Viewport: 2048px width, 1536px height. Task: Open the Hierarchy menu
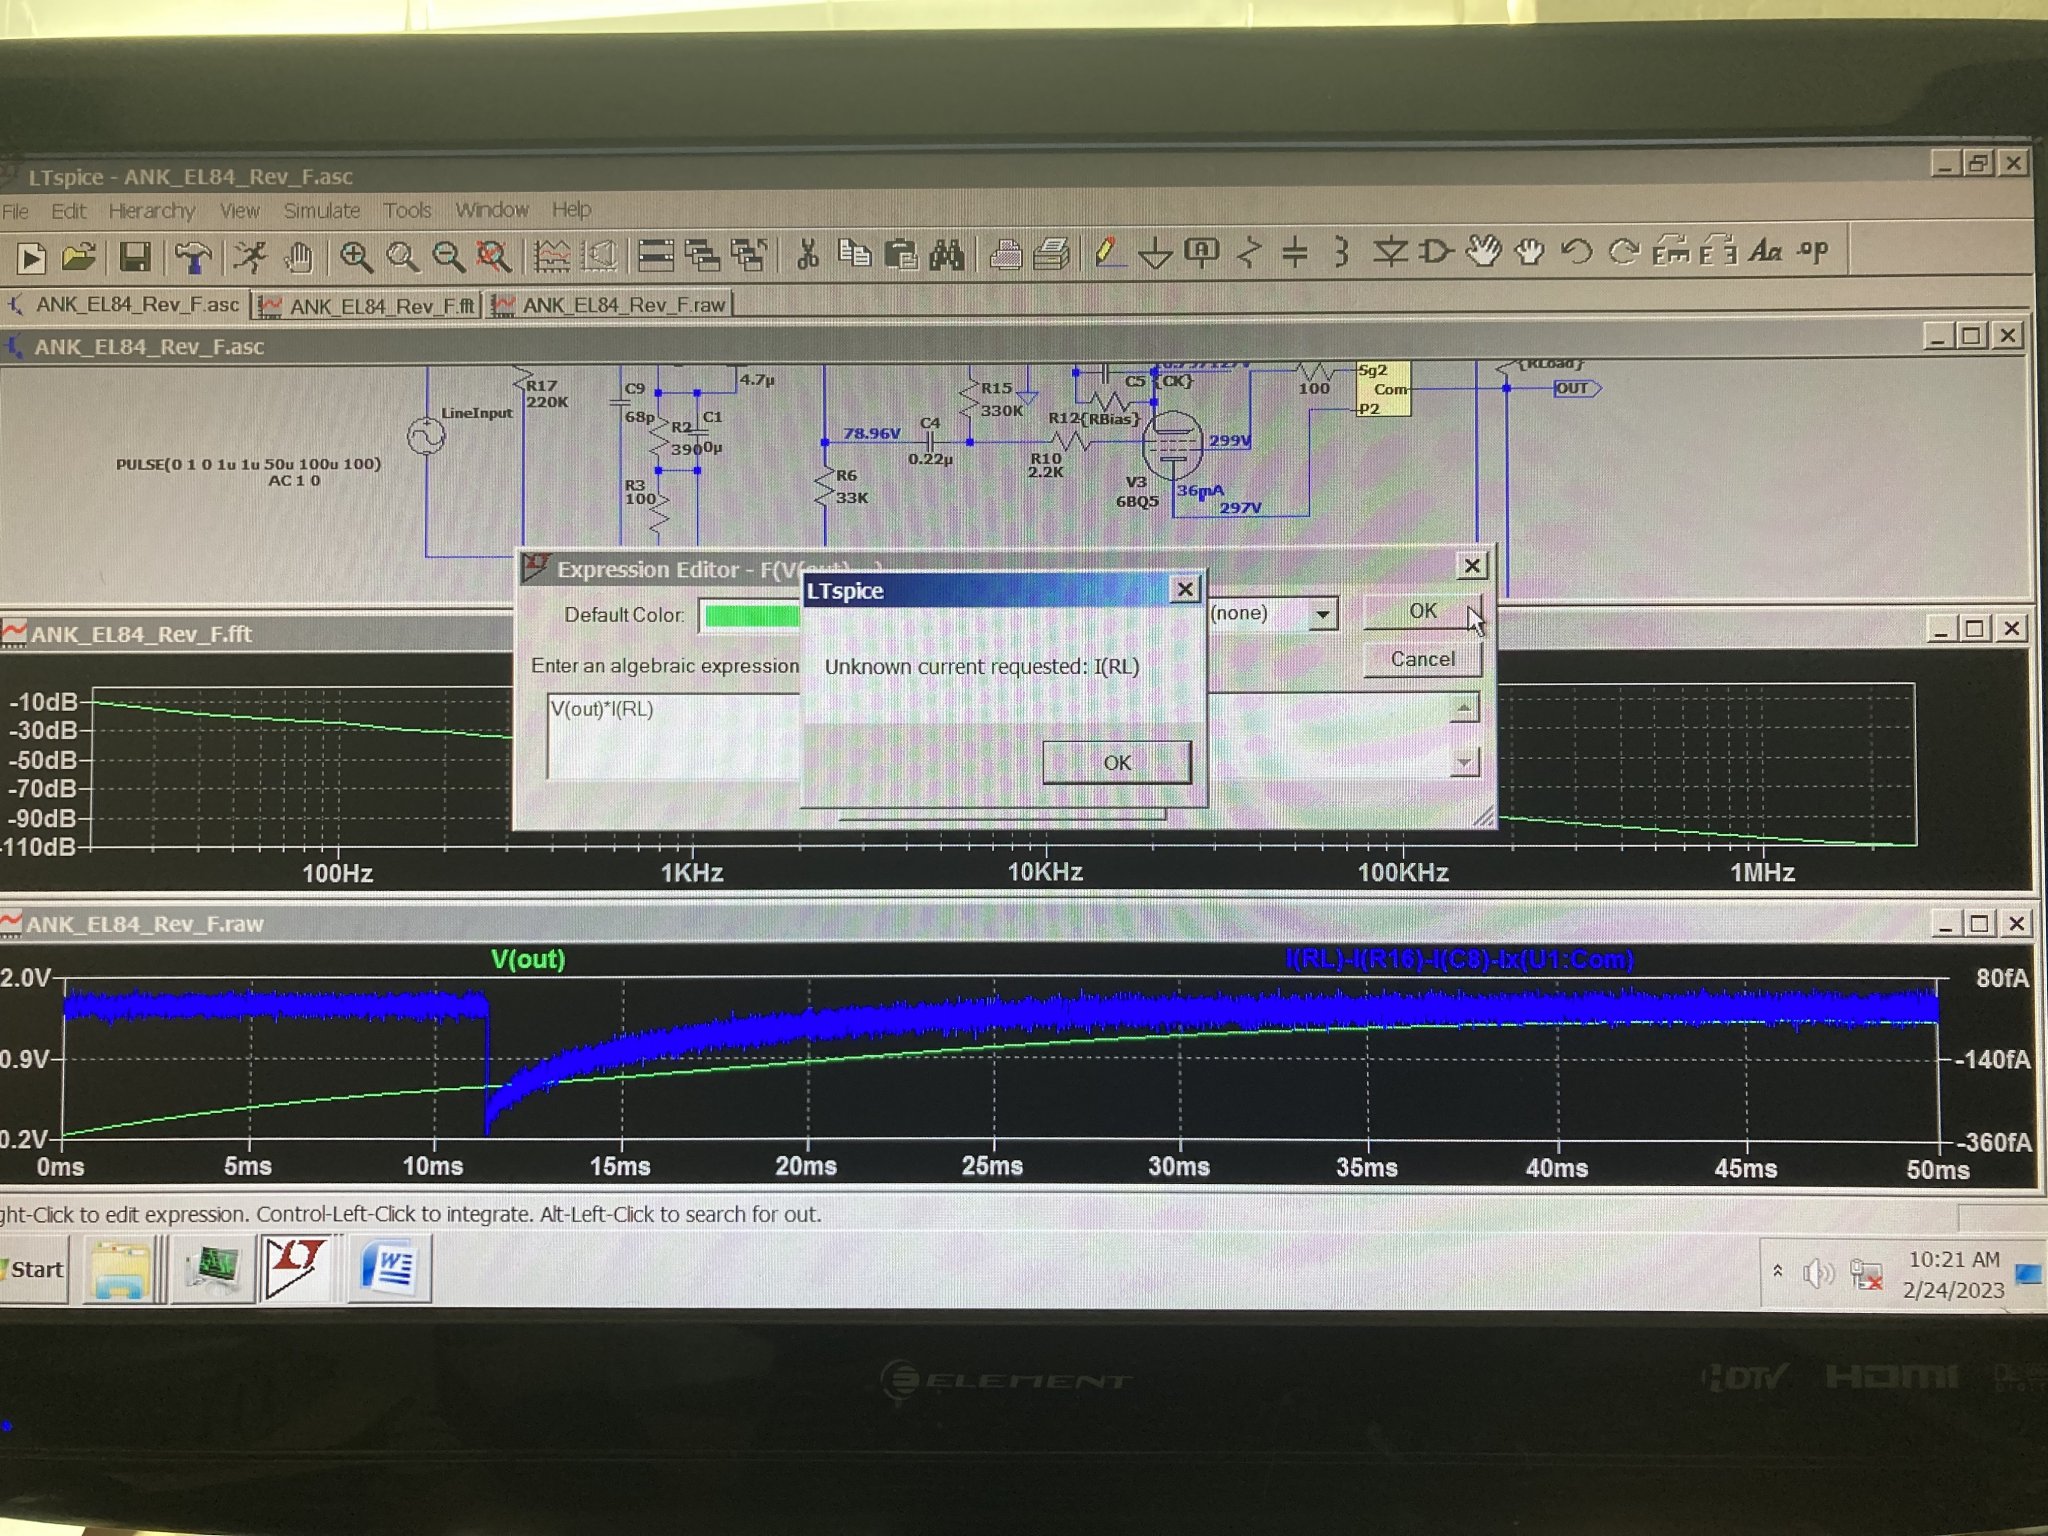[151, 211]
